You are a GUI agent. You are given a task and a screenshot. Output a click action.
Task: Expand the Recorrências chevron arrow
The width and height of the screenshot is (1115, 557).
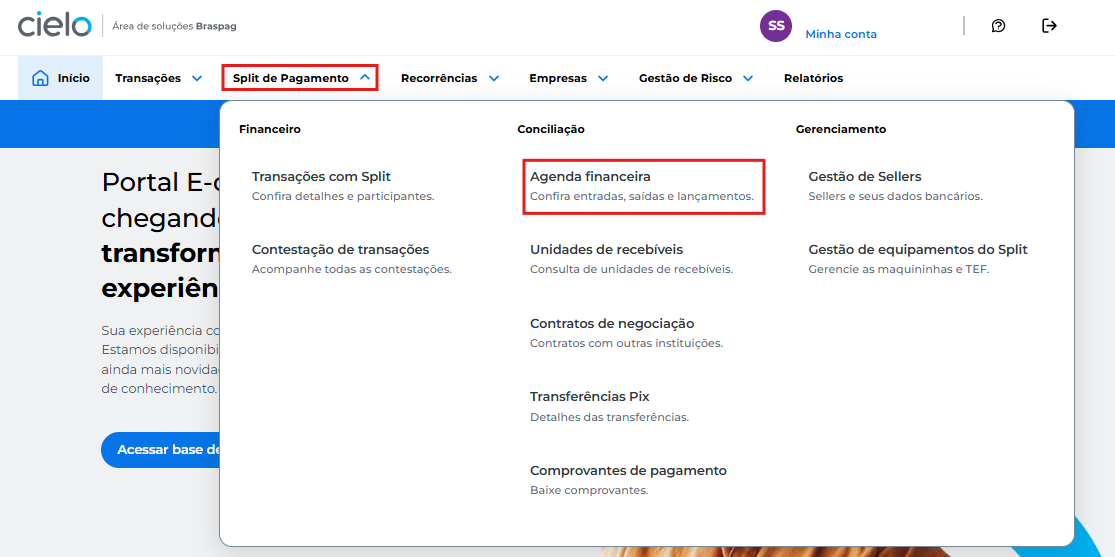[494, 78]
